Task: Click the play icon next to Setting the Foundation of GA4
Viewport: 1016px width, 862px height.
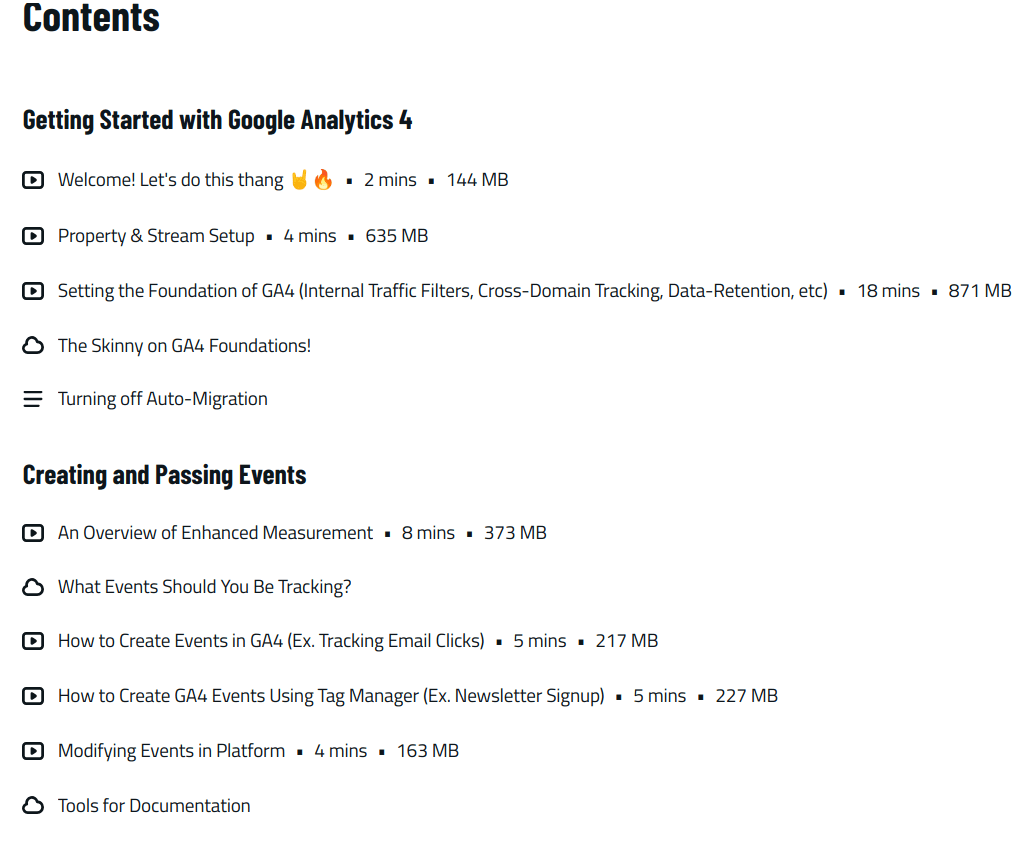Action: click(33, 291)
